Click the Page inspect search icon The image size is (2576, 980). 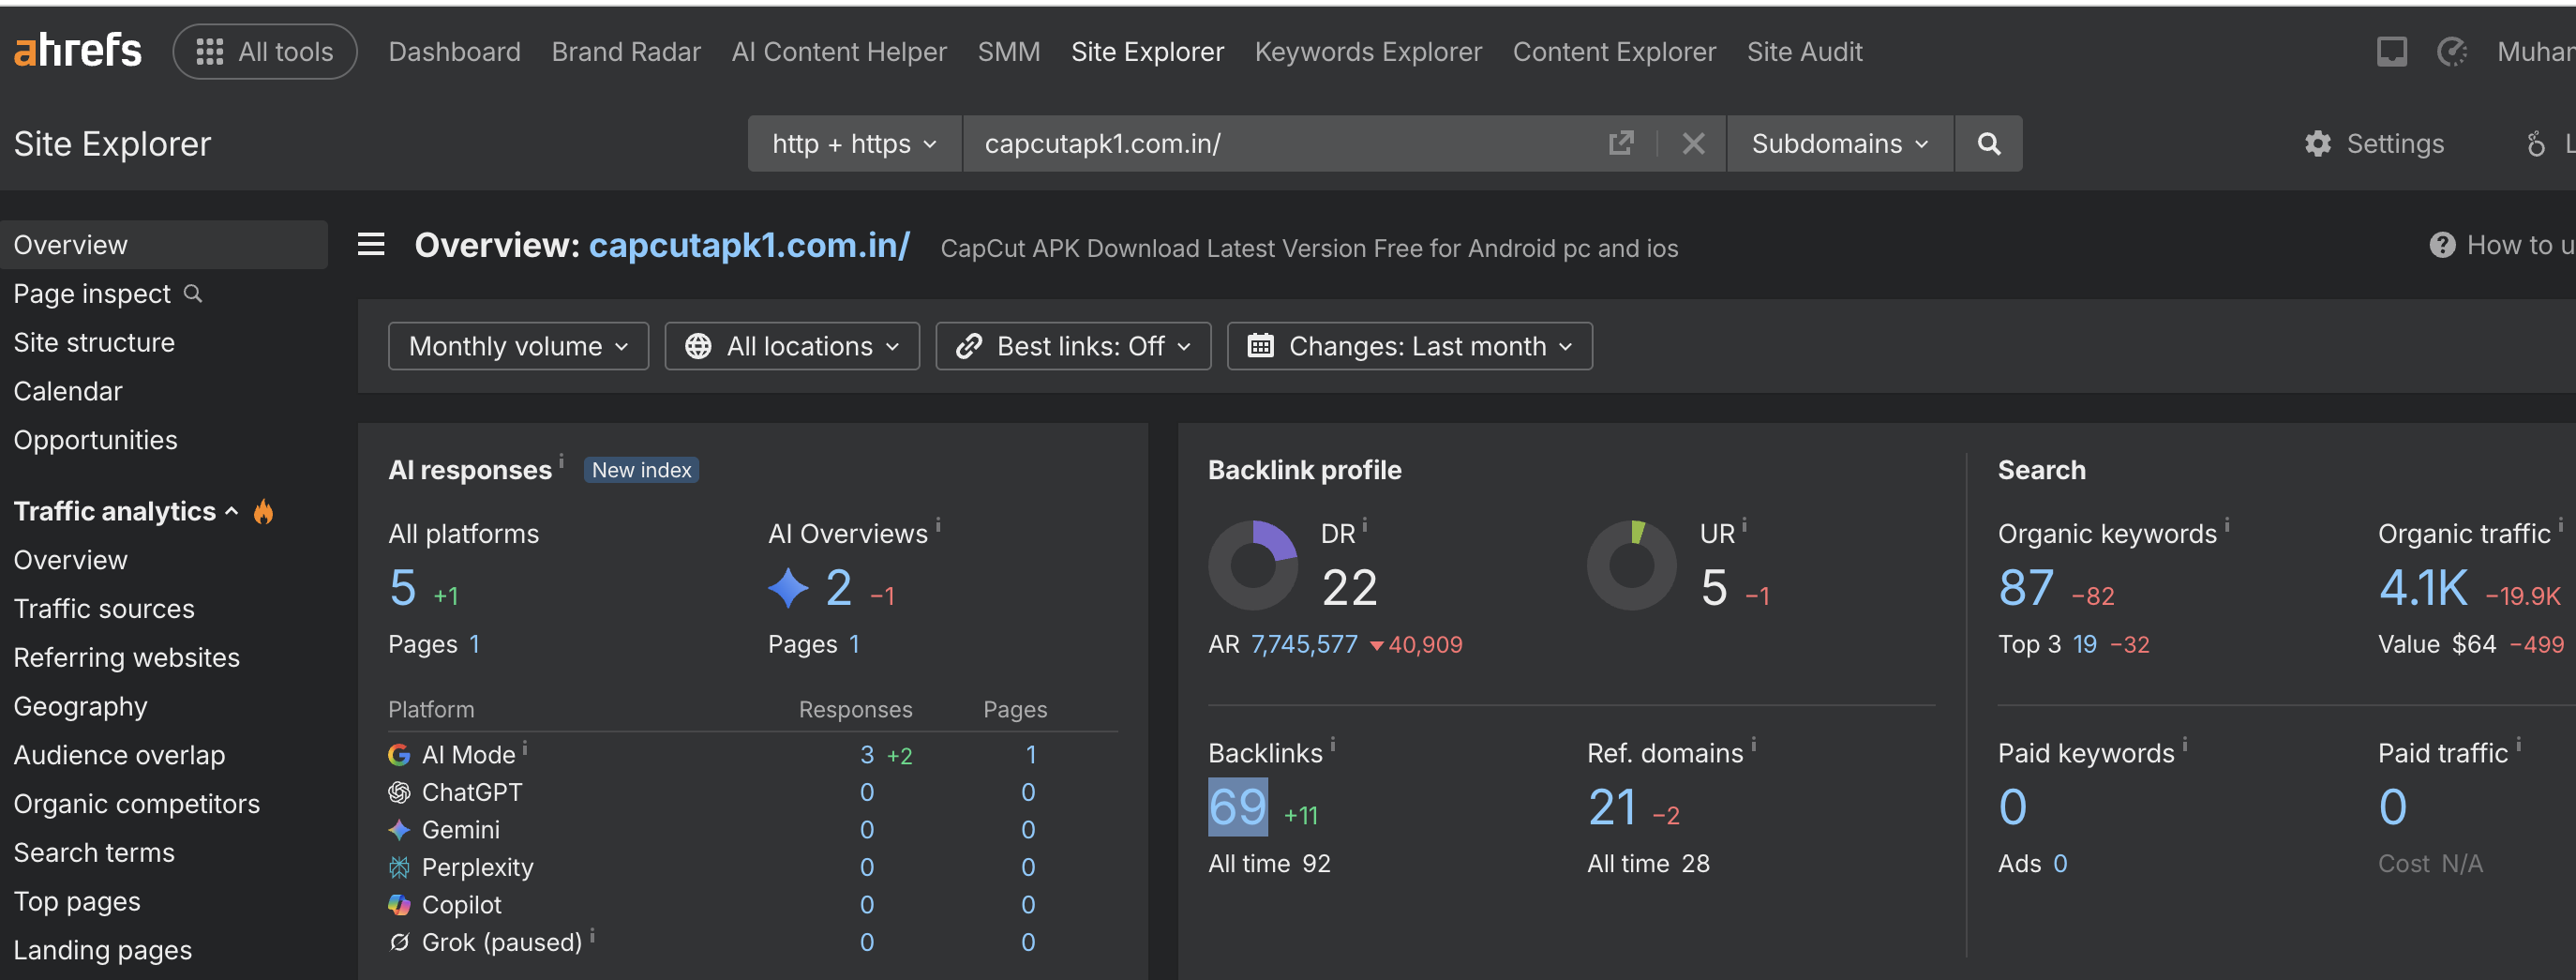193,293
